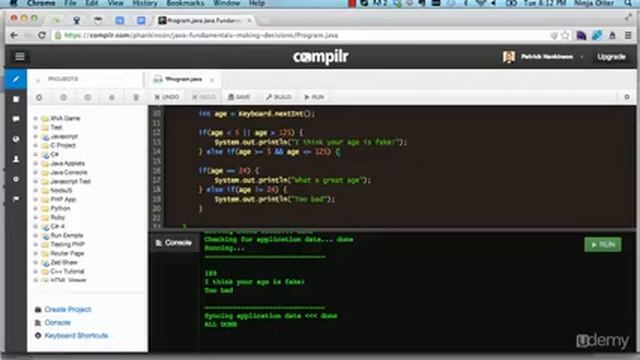Expand the Test project folder

pos(35,127)
